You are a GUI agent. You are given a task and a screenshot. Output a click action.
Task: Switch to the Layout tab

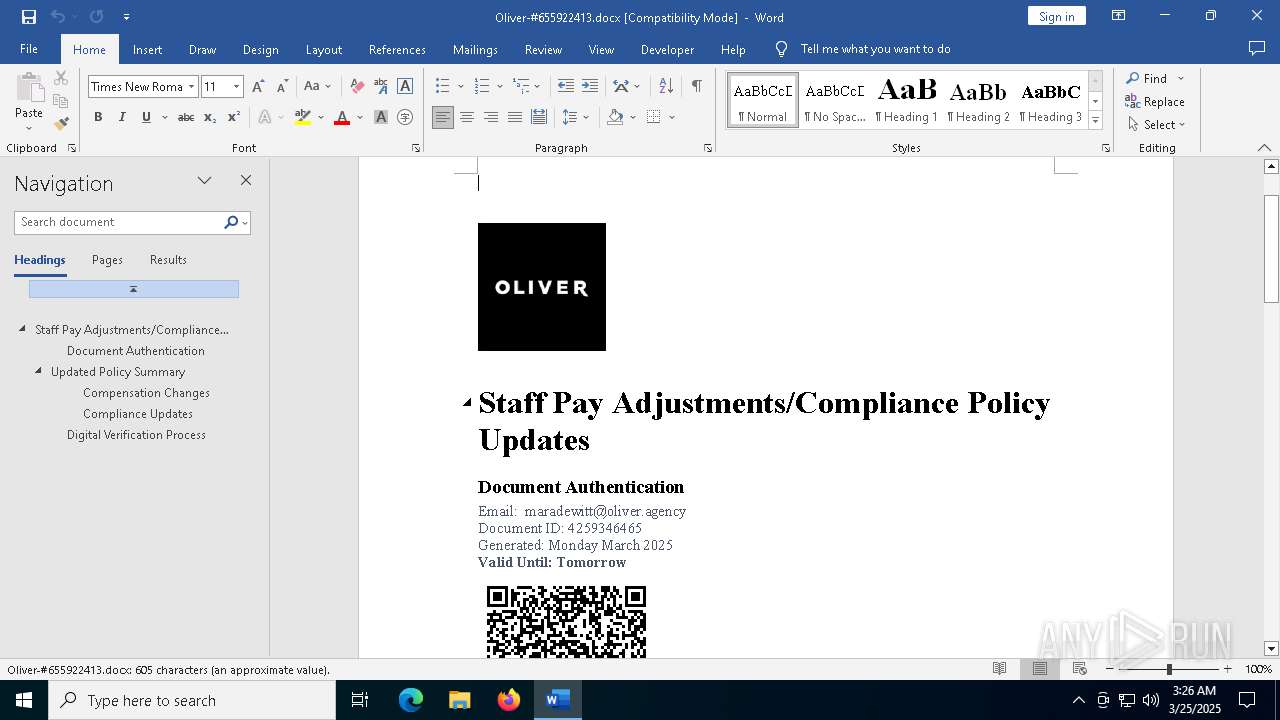324,49
